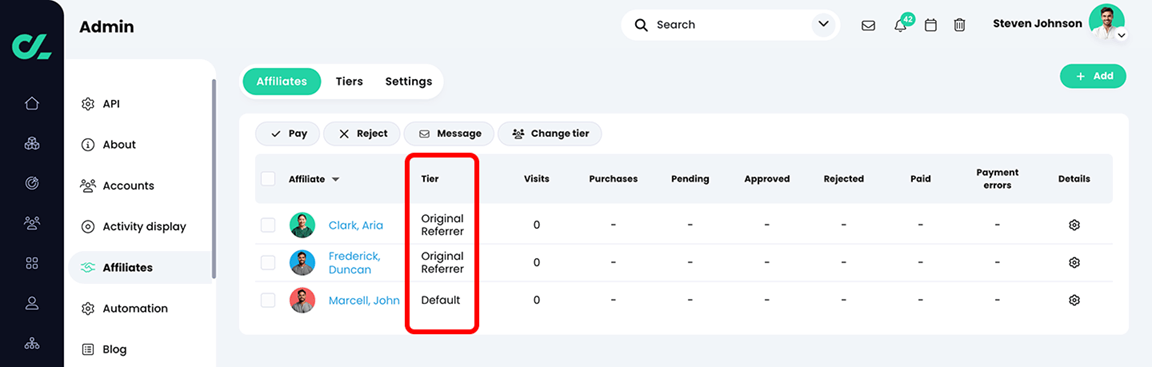Viewport: 1152px width, 367px height.
Task: Click the Reject button
Action: 361,134
